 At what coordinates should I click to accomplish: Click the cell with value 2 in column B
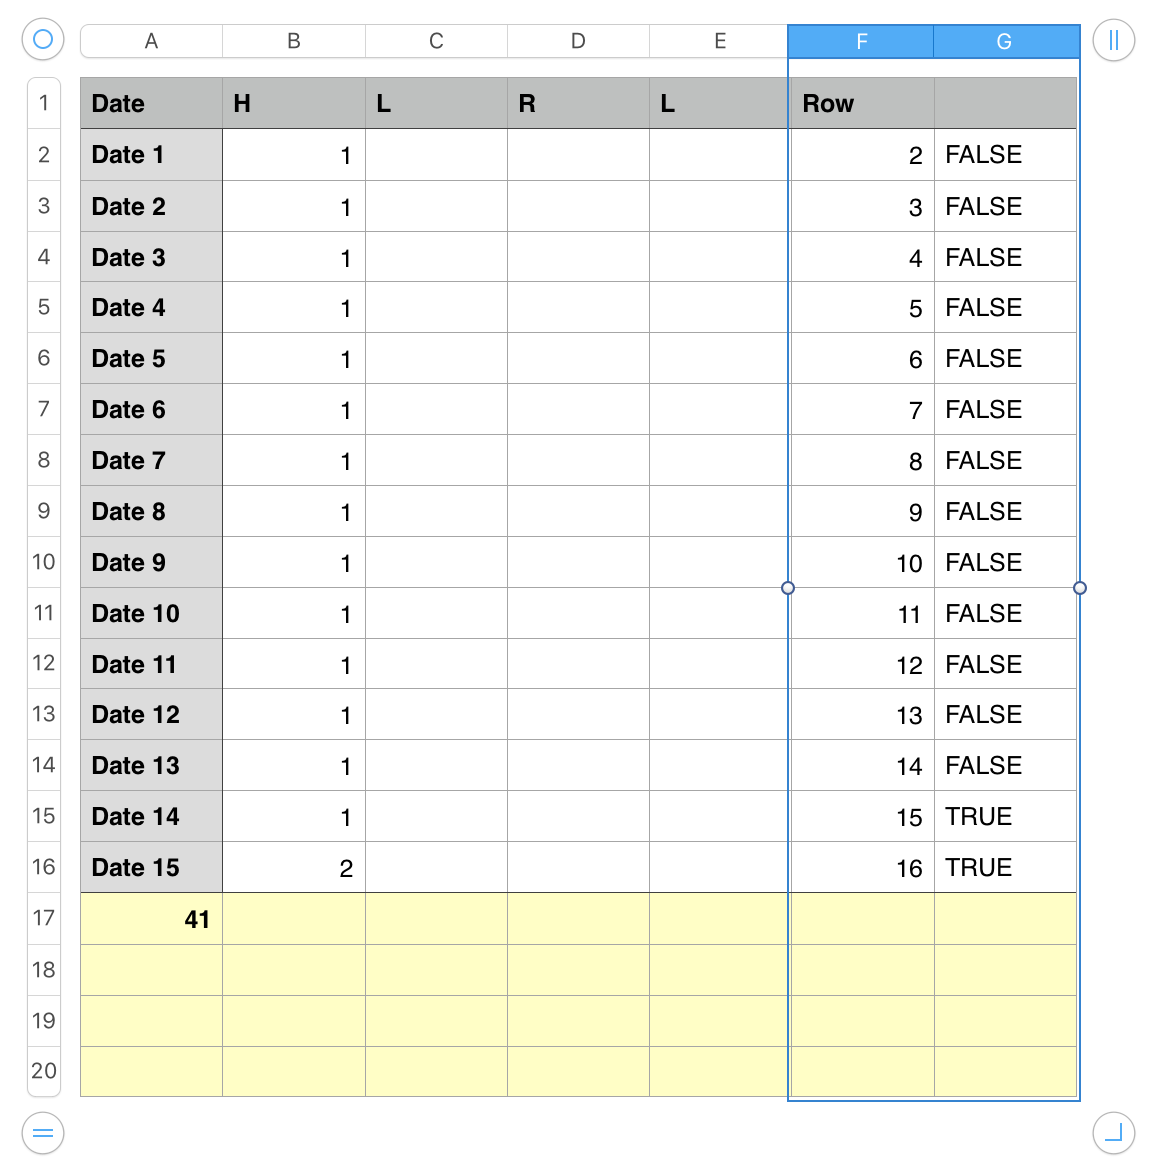(294, 867)
